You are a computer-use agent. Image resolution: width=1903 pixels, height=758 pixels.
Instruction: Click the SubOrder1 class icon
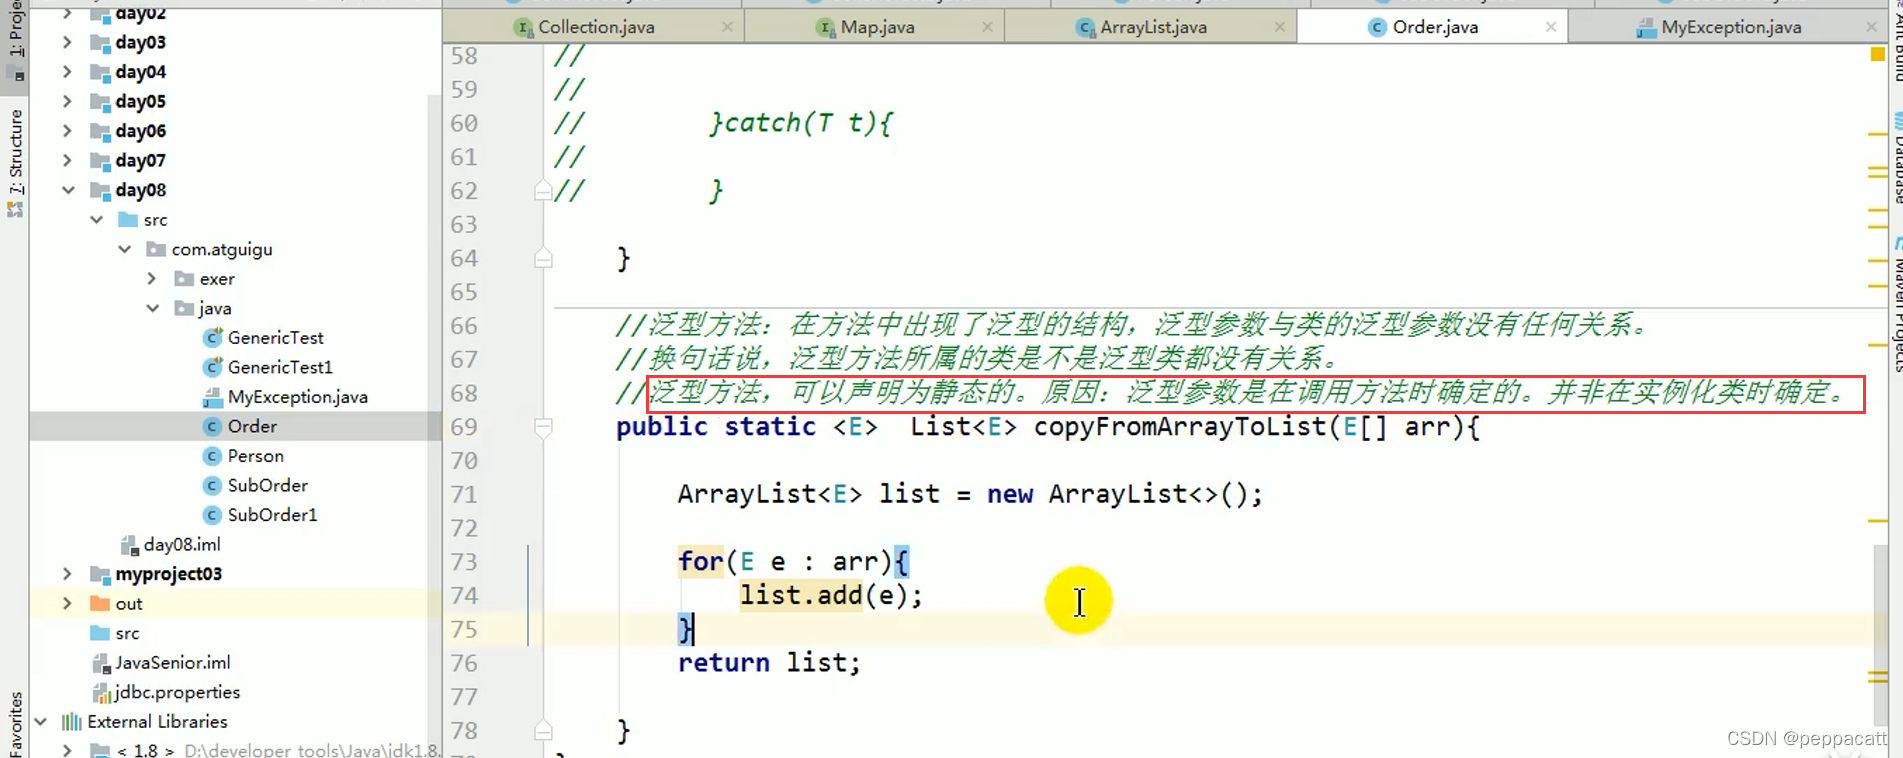(212, 515)
